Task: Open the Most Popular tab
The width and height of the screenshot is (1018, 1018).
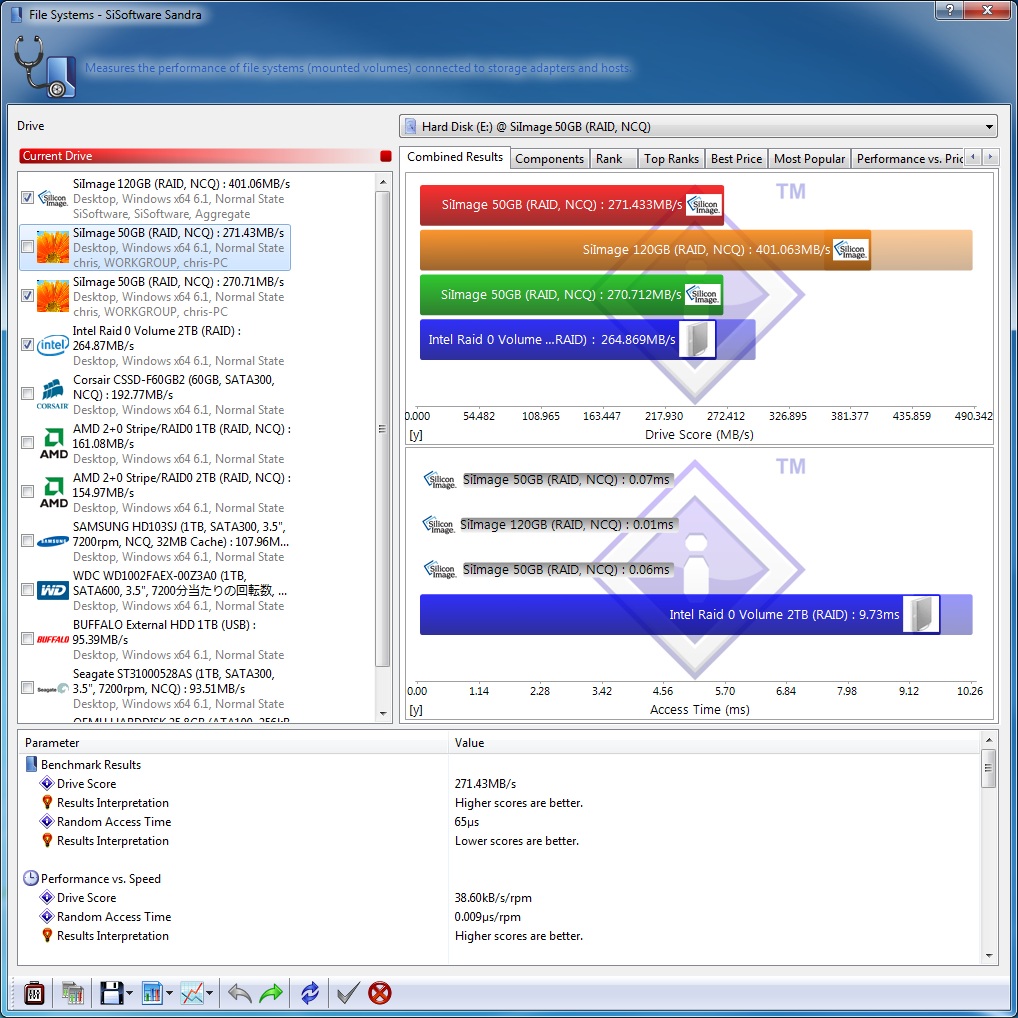Action: point(809,159)
